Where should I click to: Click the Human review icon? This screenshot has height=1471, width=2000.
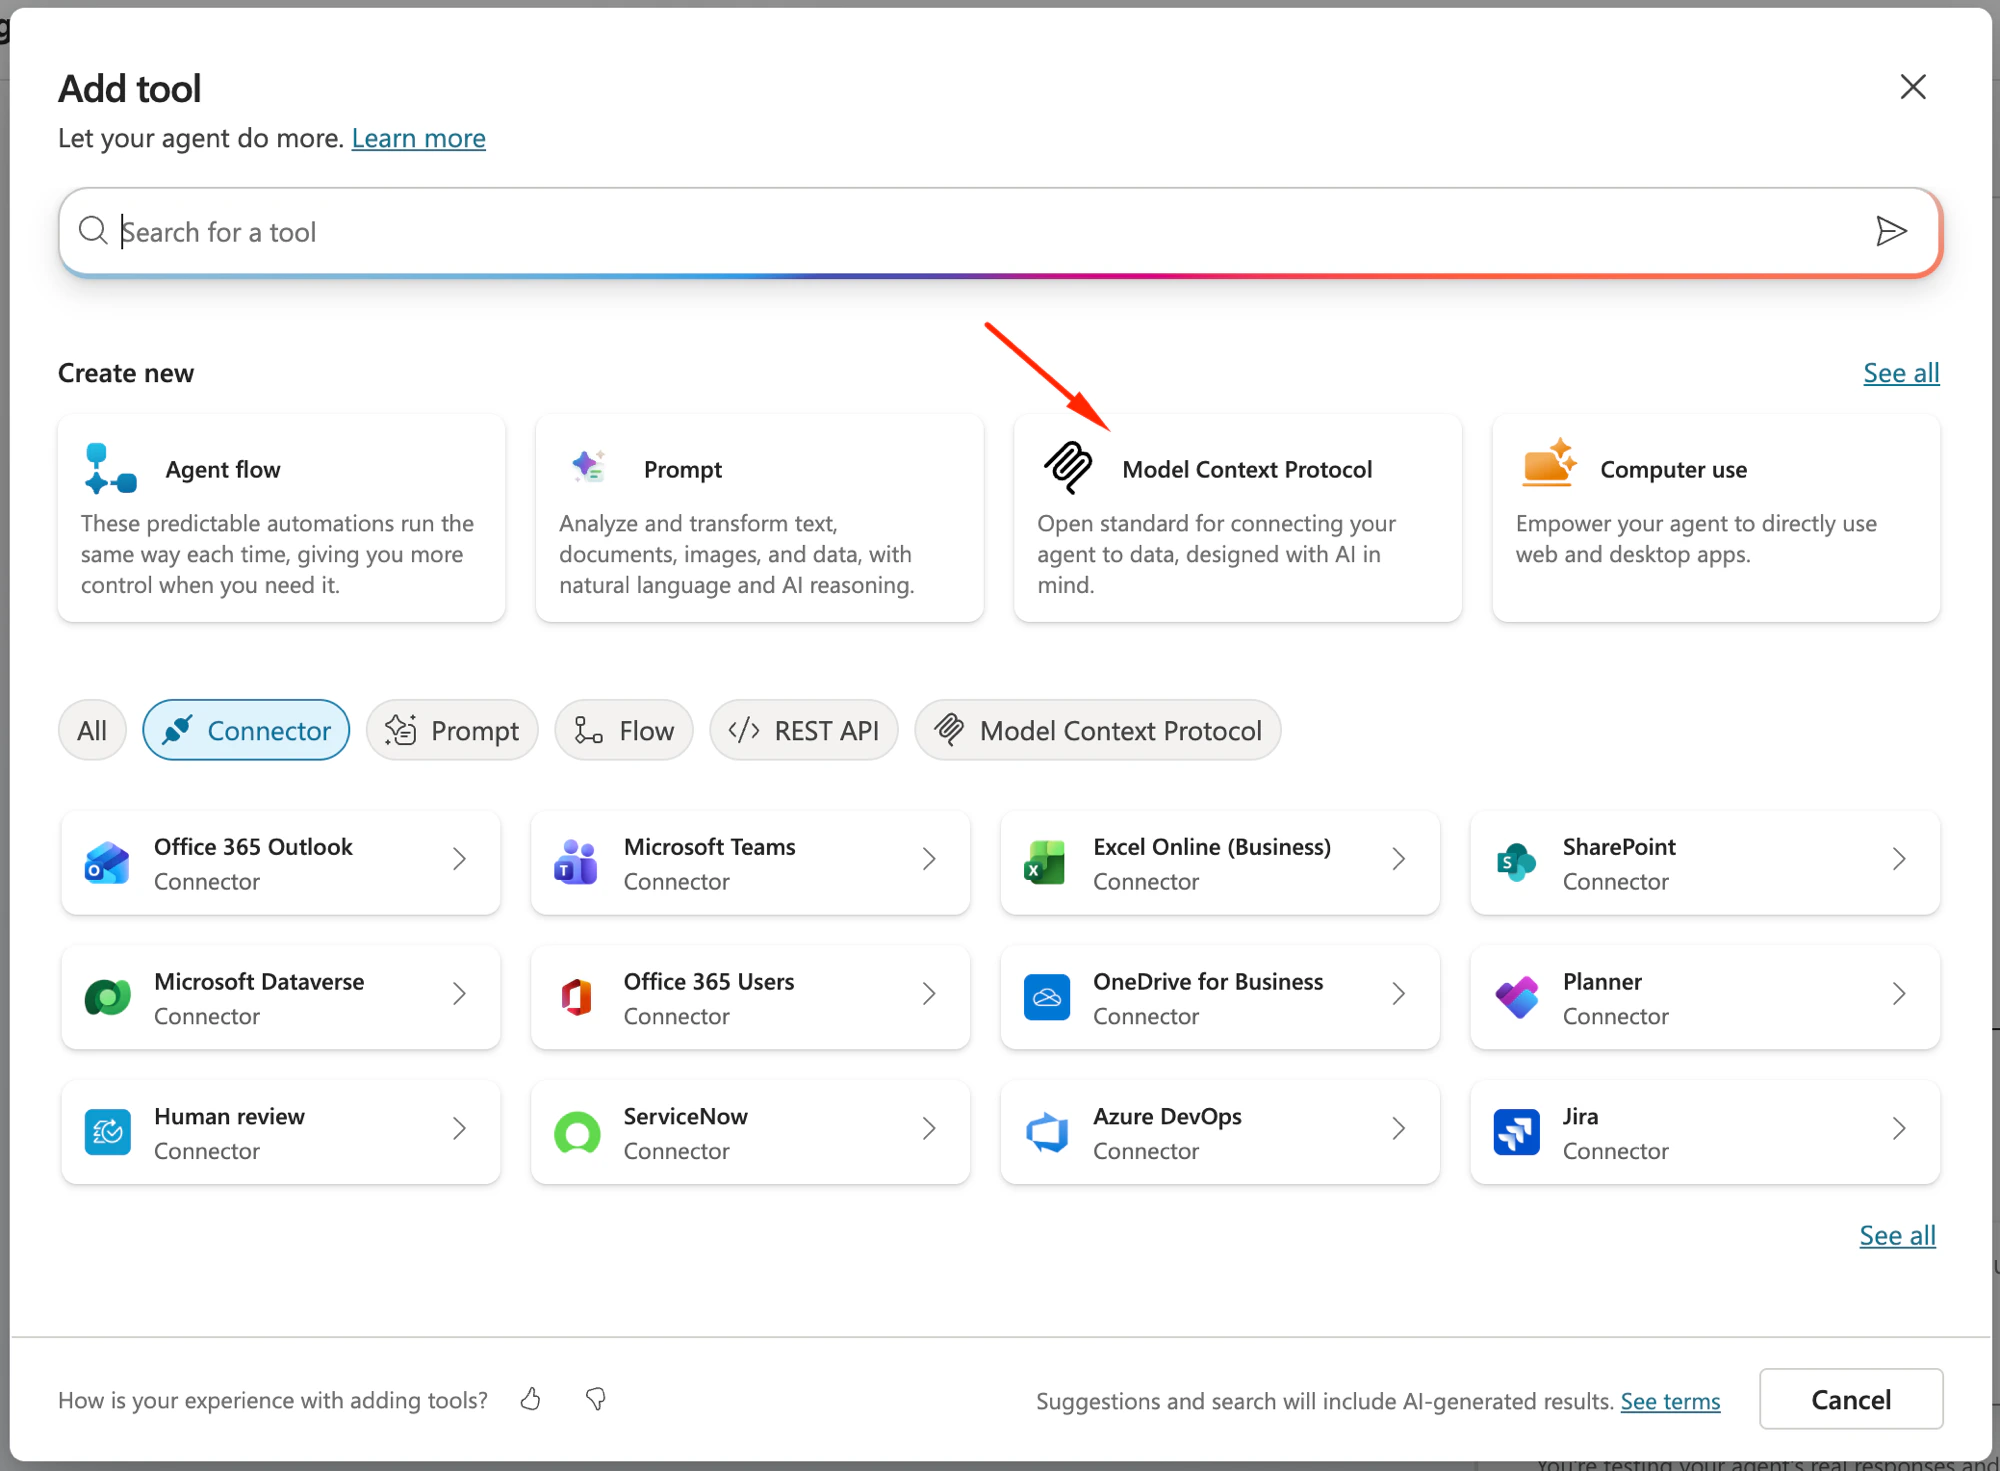tap(107, 1132)
